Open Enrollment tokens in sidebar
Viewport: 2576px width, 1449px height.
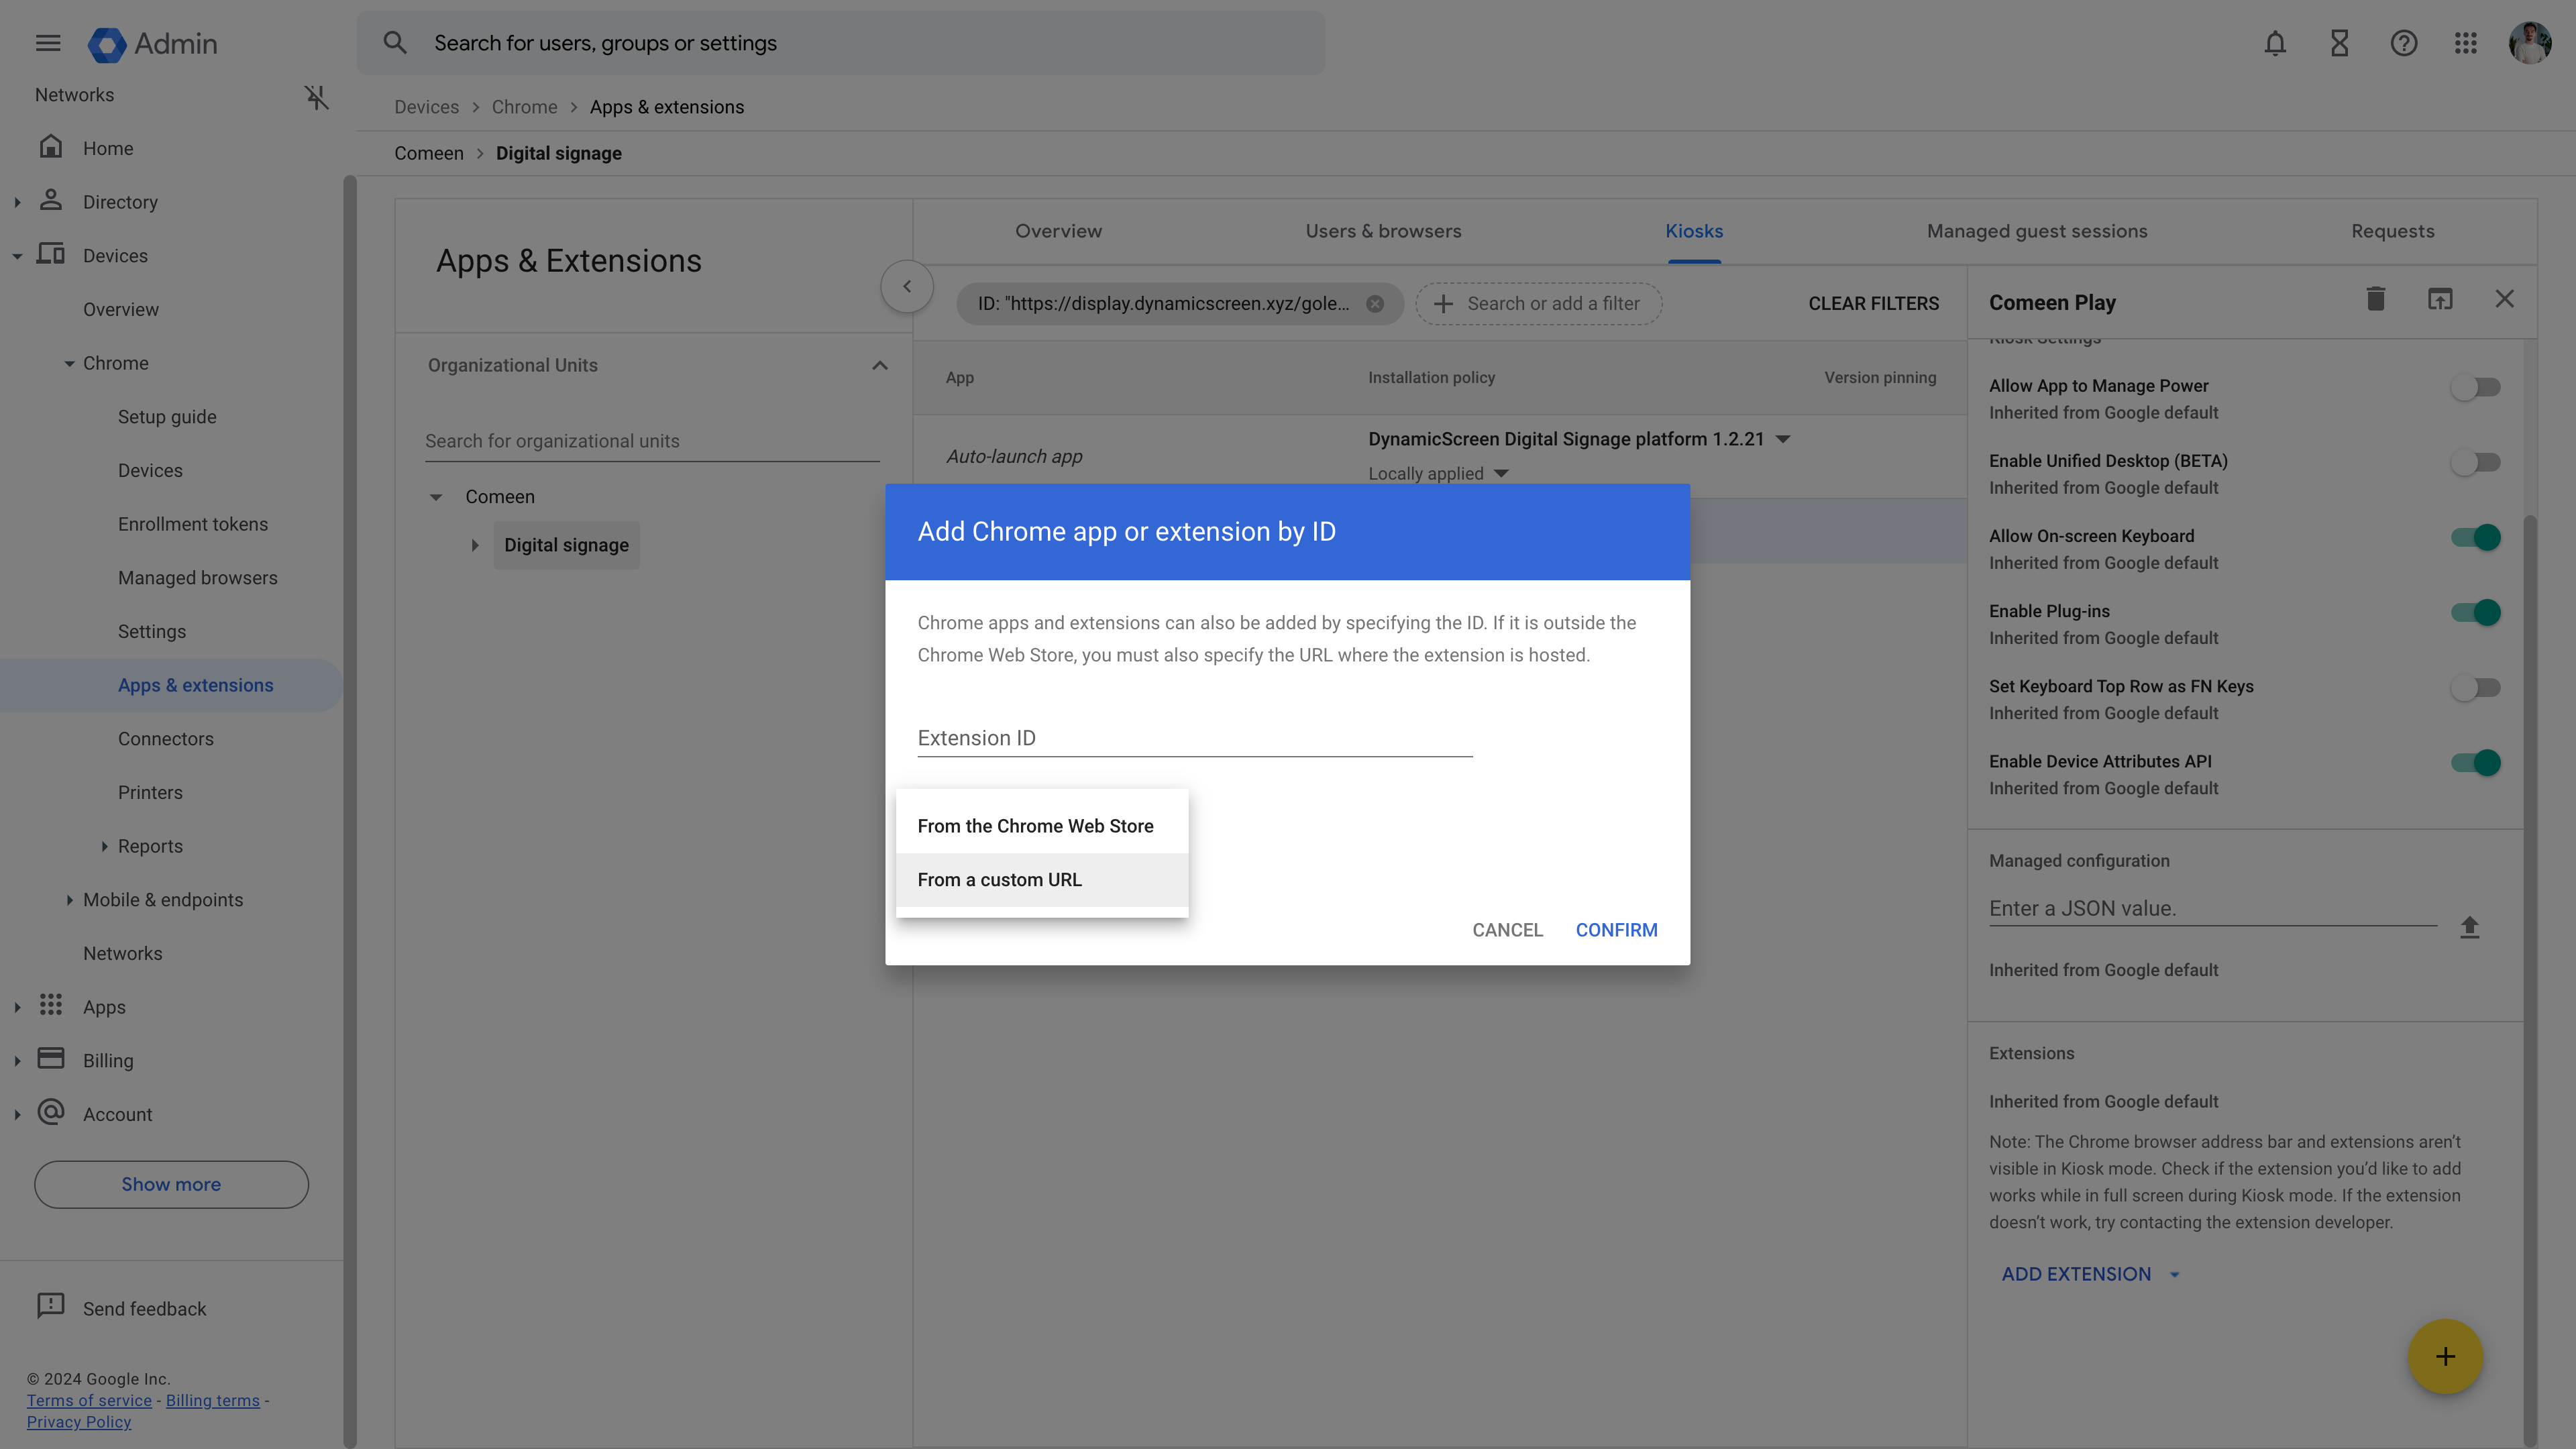192,524
